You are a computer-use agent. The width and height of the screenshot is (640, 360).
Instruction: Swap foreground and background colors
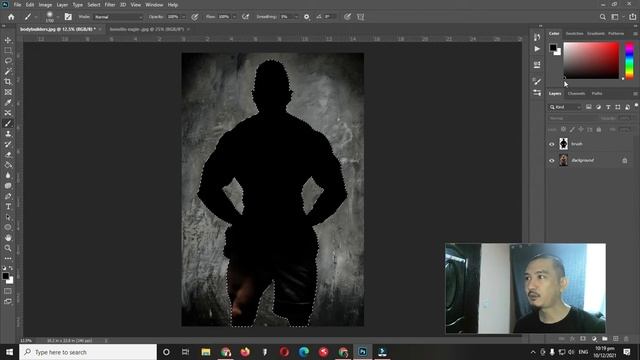pos(11,268)
